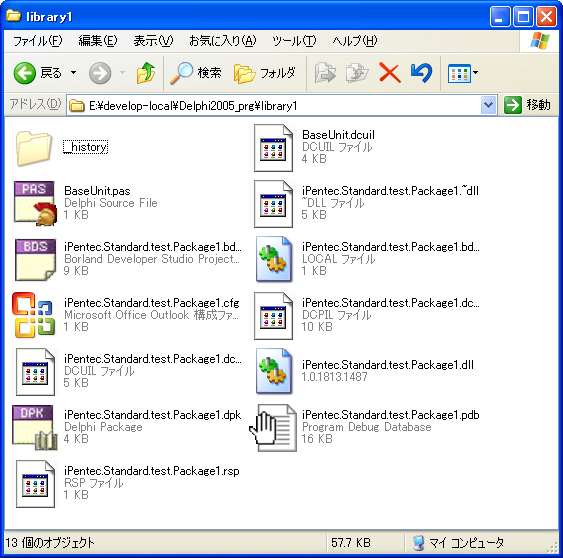This screenshot has width=563, height=558.
Task: Click the green Back arrow icon
Action: point(24,73)
